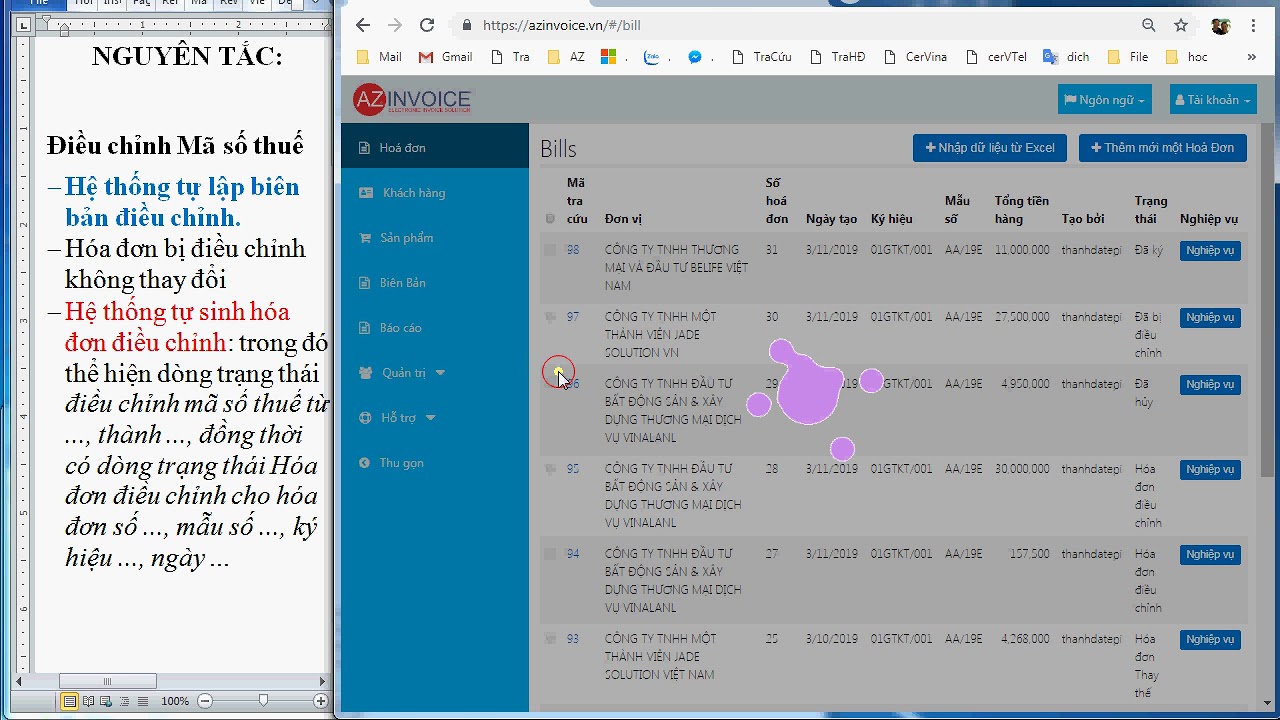Open Chrome profile avatar
Image resolution: width=1280 pixels, height=720 pixels.
[x=1220, y=25]
